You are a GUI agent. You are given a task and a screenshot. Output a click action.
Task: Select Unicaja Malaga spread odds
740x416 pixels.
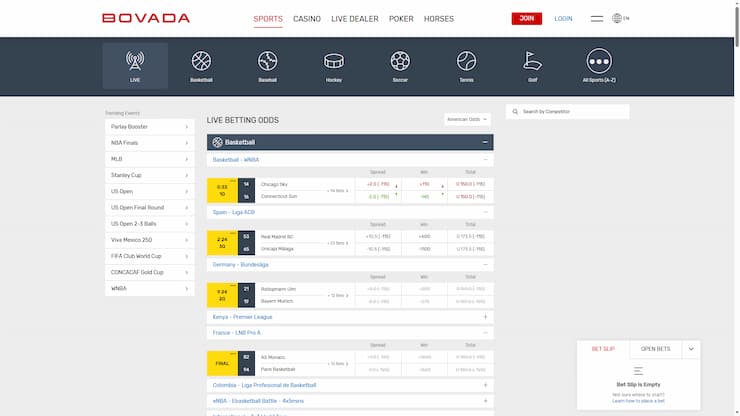click(x=378, y=249)
